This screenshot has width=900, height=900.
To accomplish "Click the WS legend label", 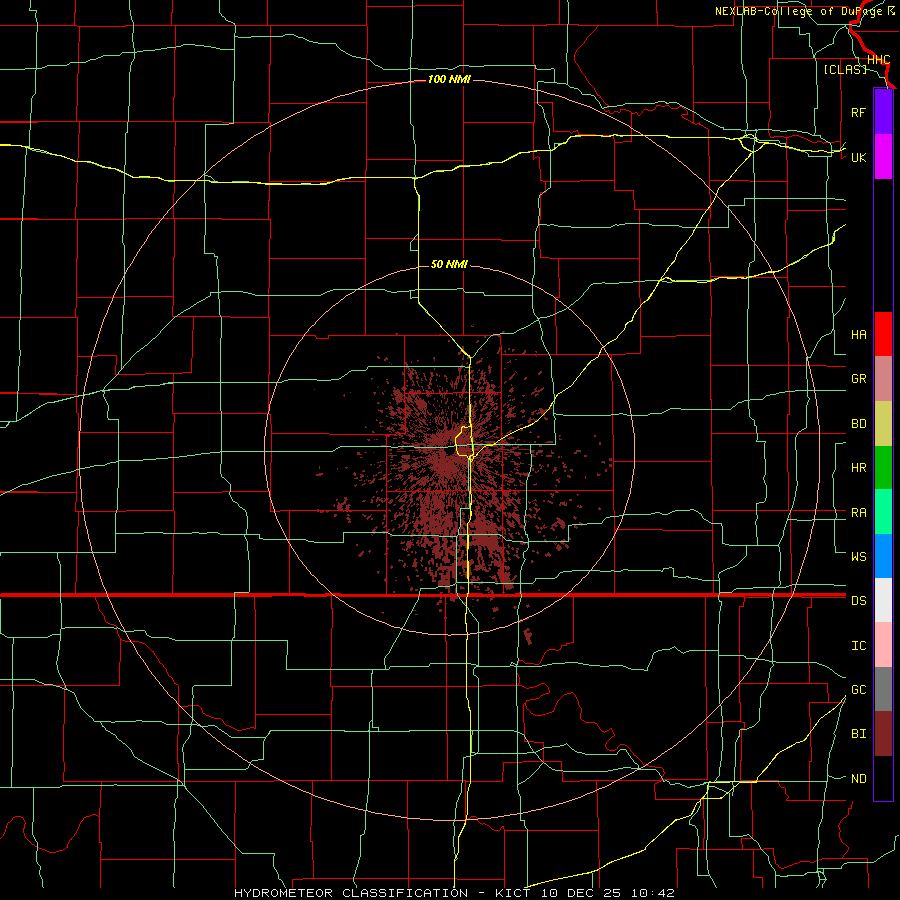I will 858,557.
